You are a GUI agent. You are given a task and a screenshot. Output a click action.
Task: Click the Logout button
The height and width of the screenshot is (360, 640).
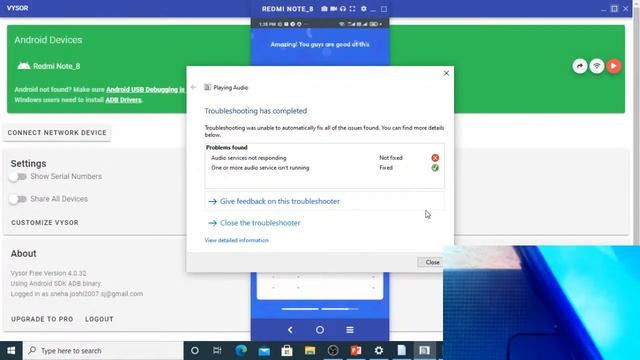(99, 319)
